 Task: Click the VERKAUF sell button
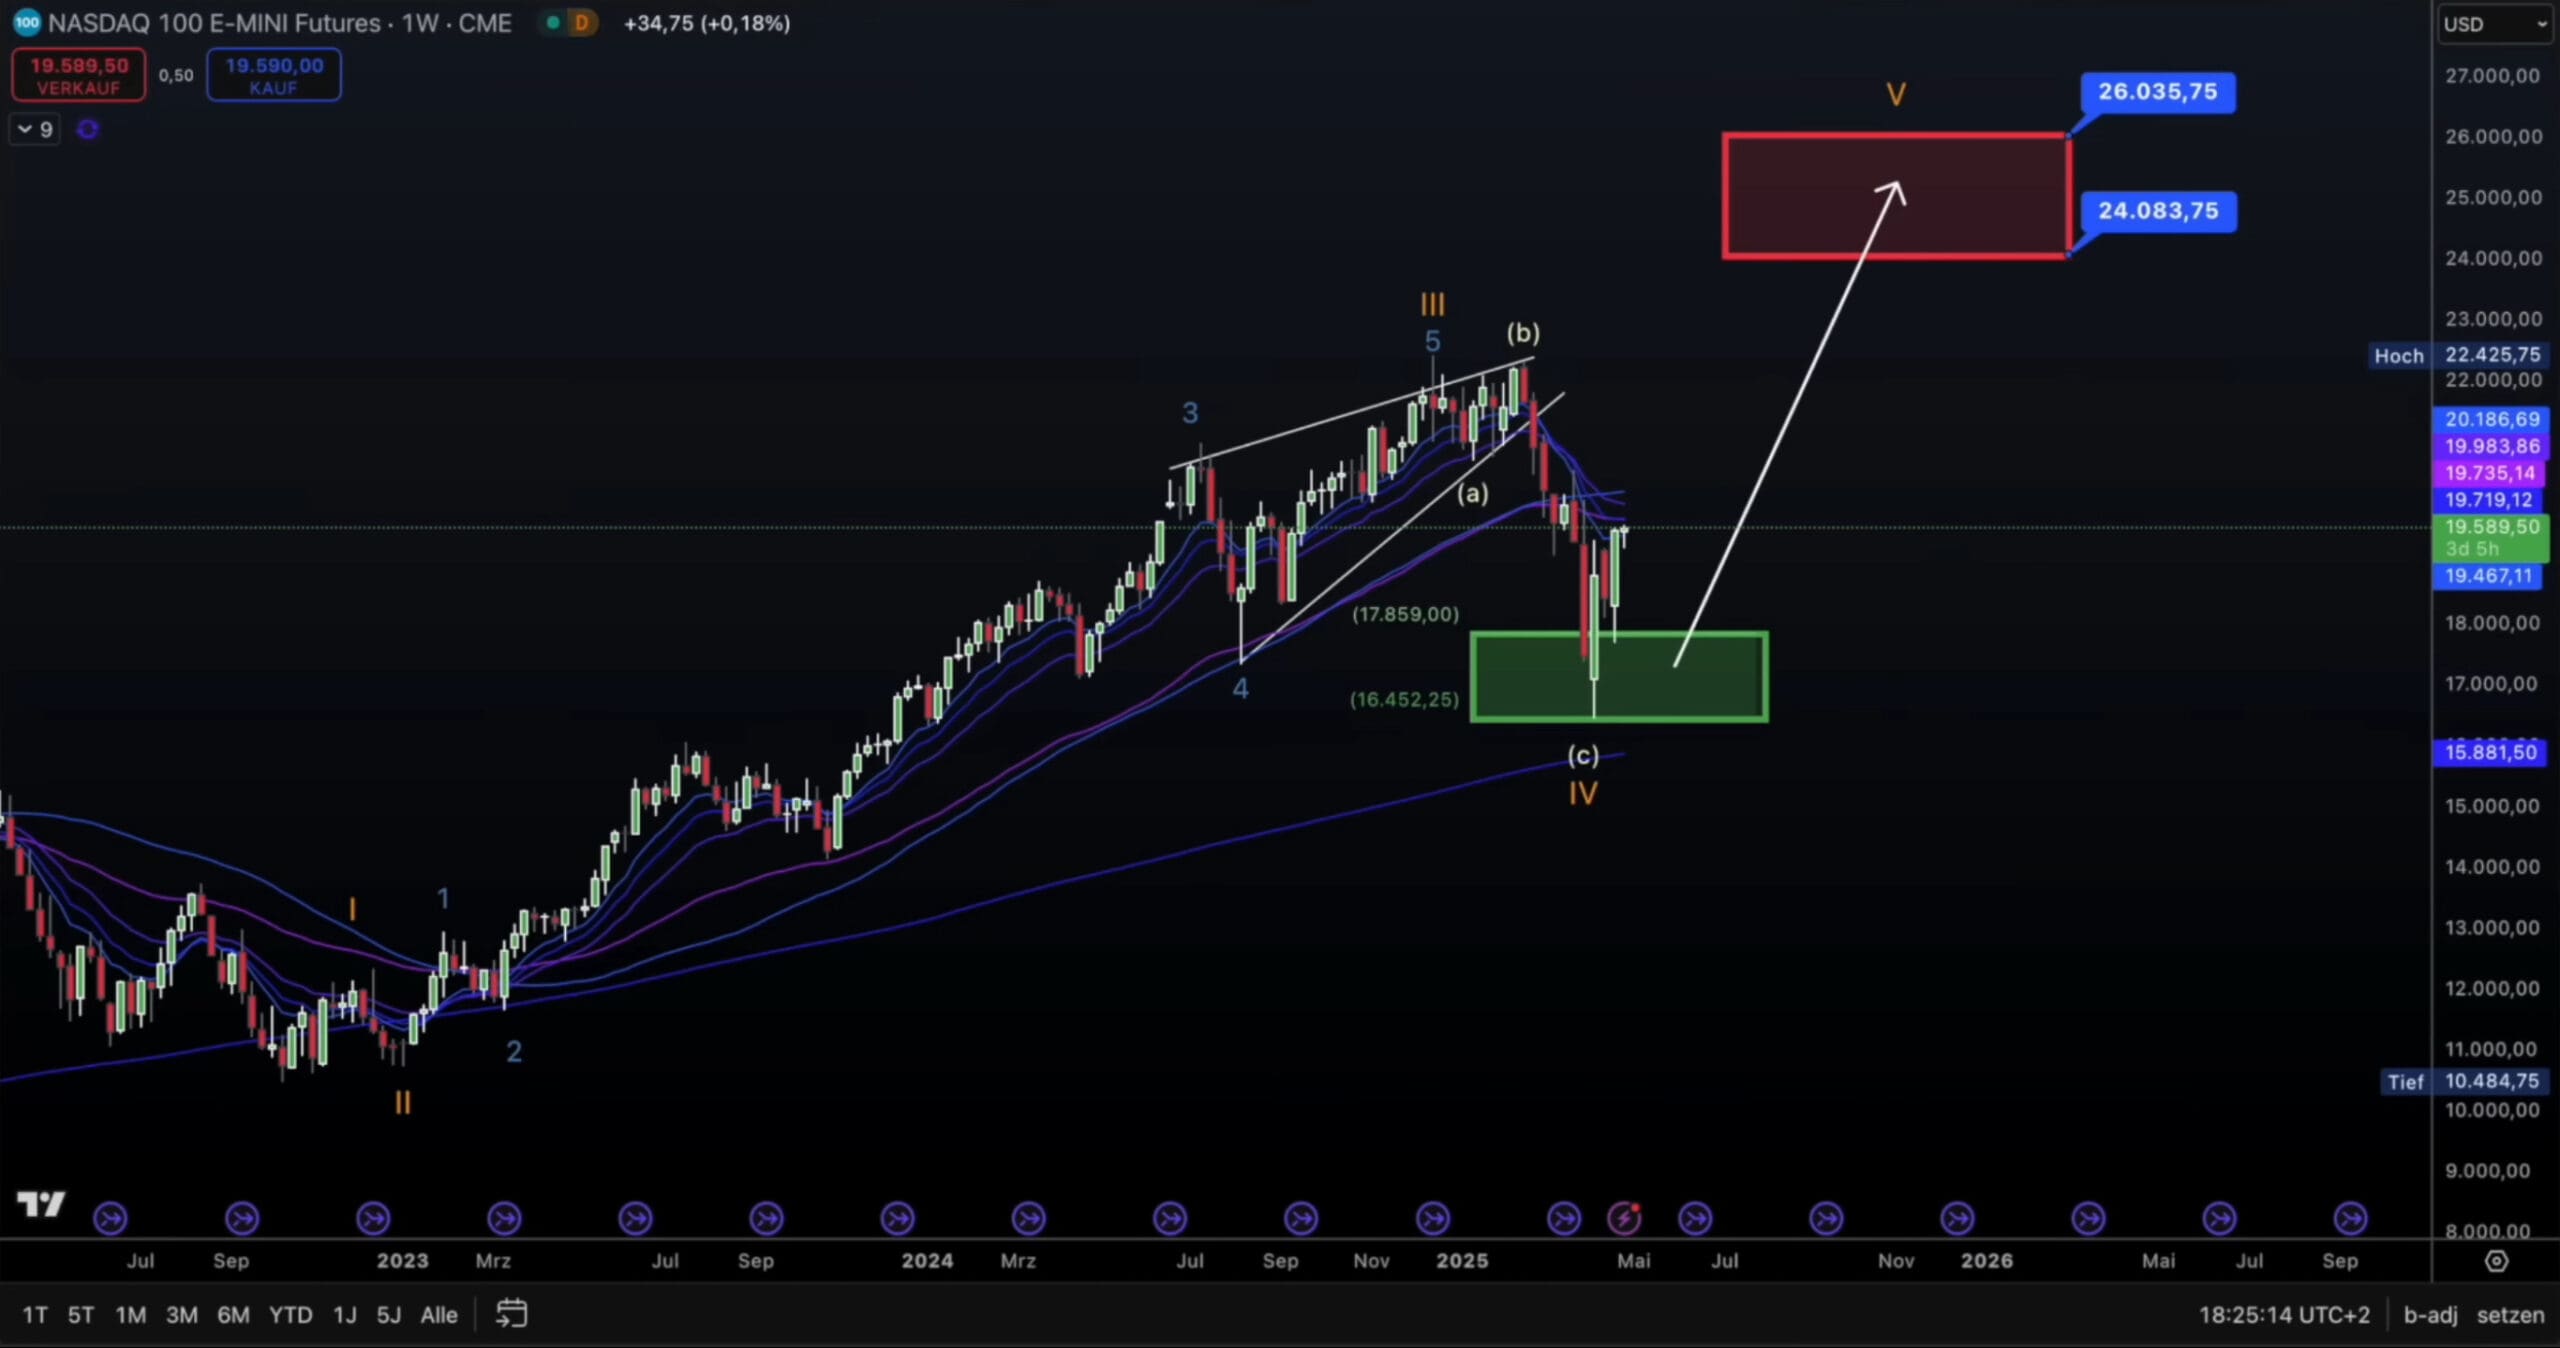tap(79, 75)
